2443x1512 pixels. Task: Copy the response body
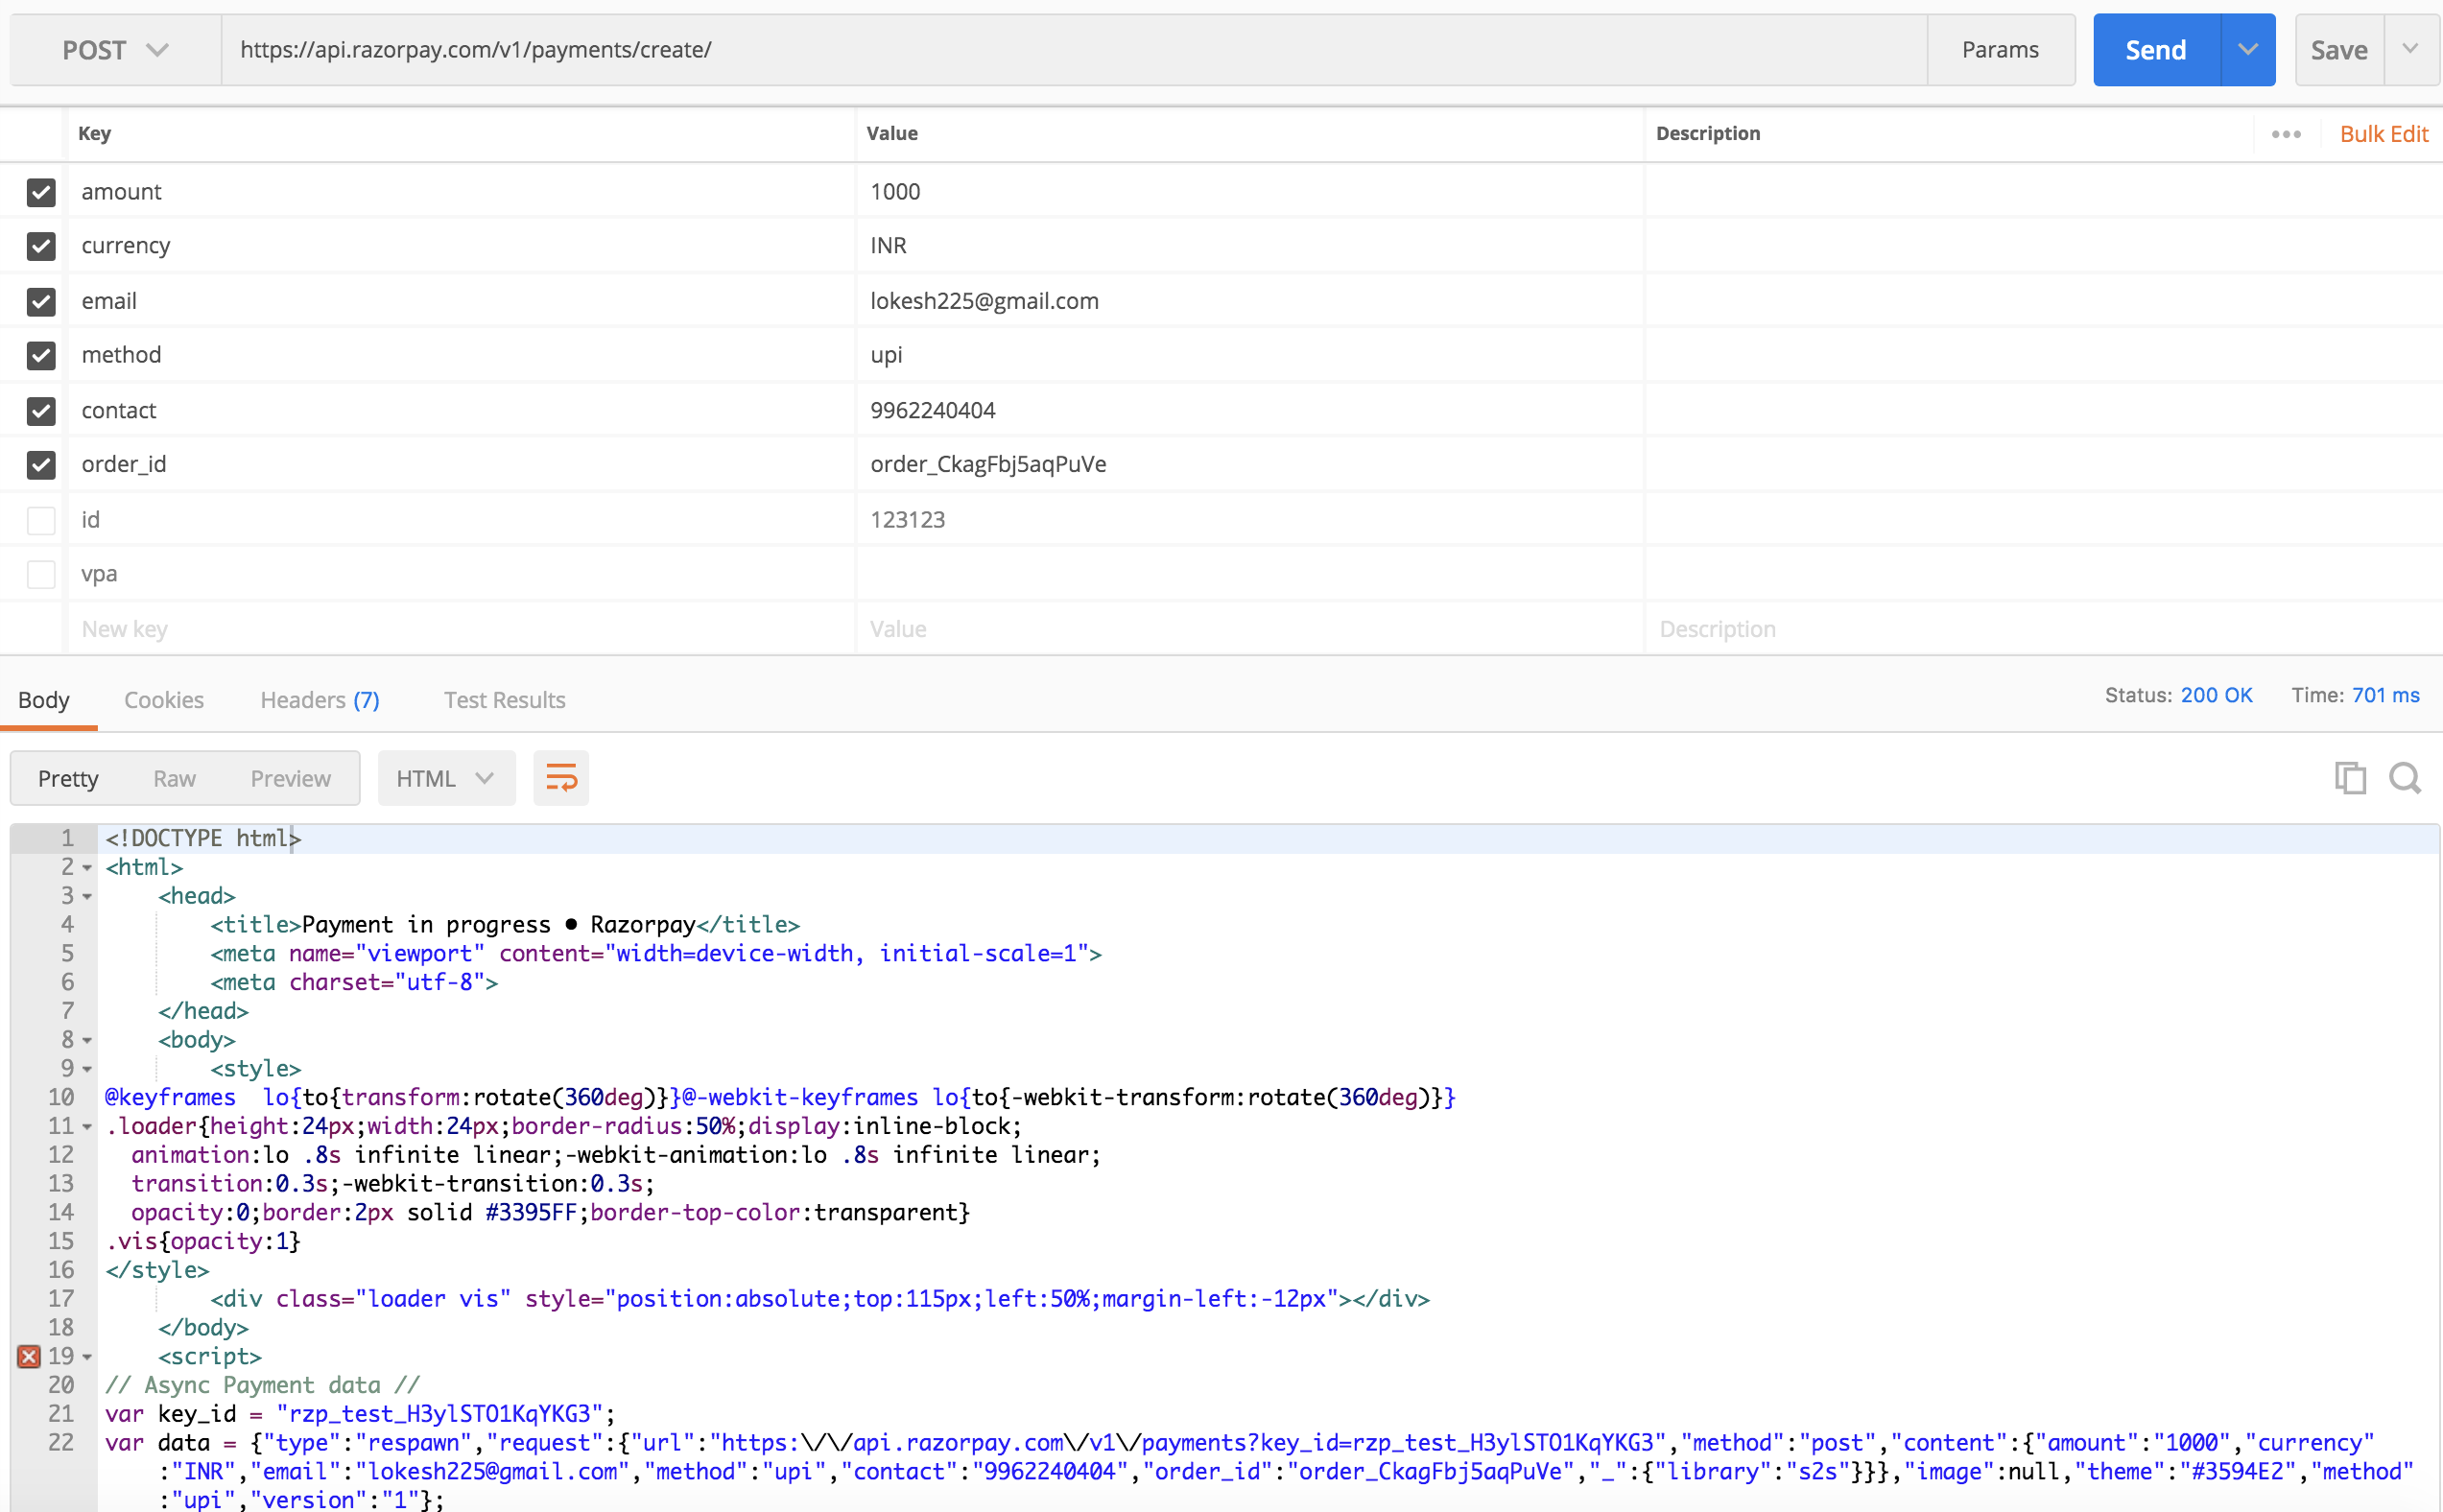[x=2349, y=777]
